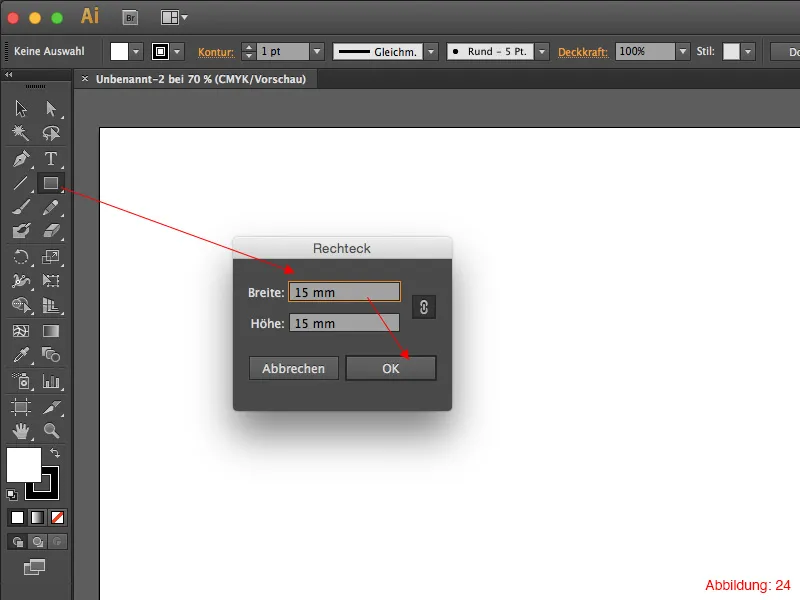Pick the Rectangle tool
Viewport: 800px width, 600px height.
(x=51, y=183)
